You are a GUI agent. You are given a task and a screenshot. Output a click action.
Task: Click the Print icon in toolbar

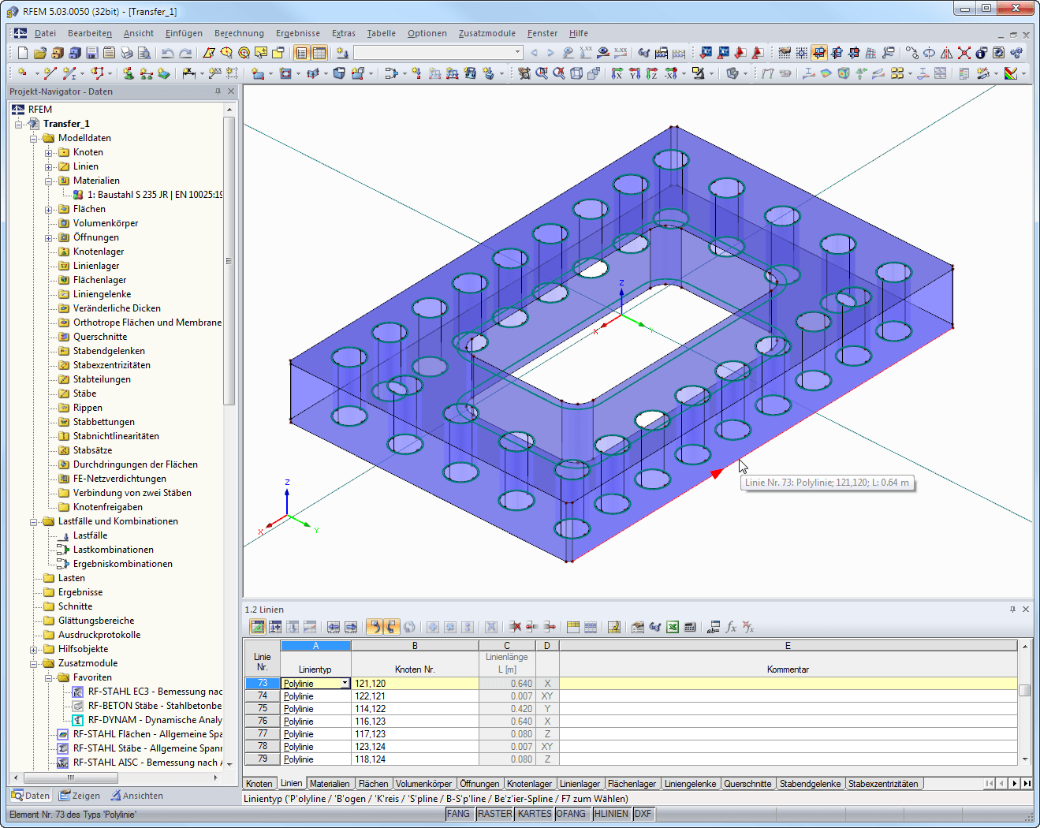pos(127,52)
